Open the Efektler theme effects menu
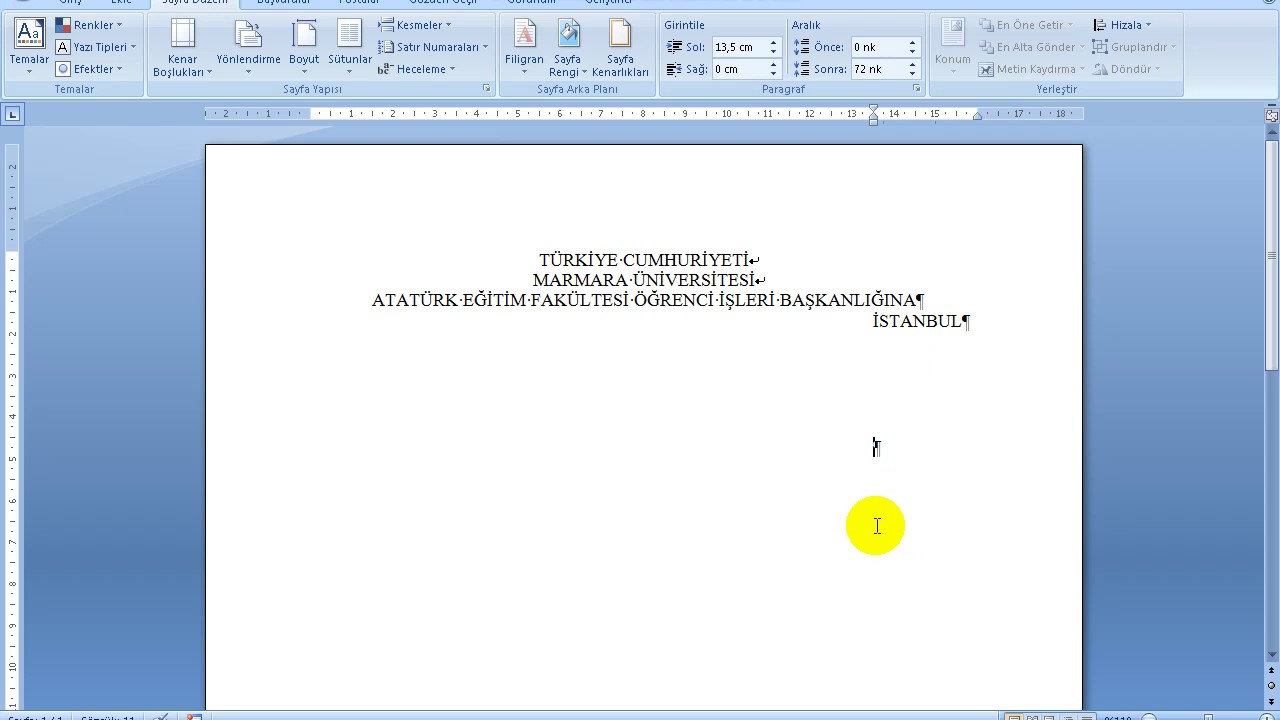The height and width of the screenshot is (720, 1280). pyautogui.click(x=89, y=69)
